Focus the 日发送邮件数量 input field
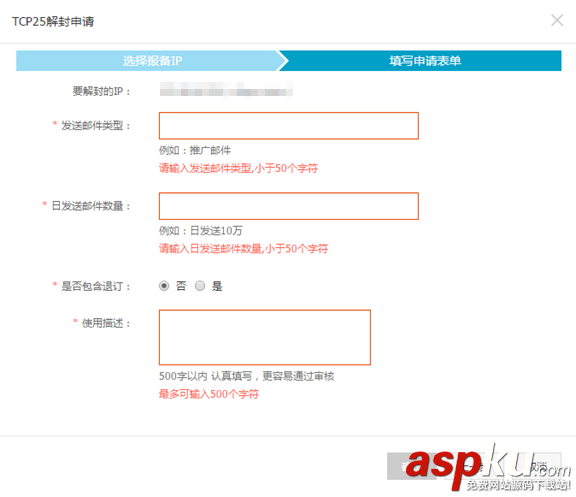Screen dimensions: 576x497 coord(289,206)
